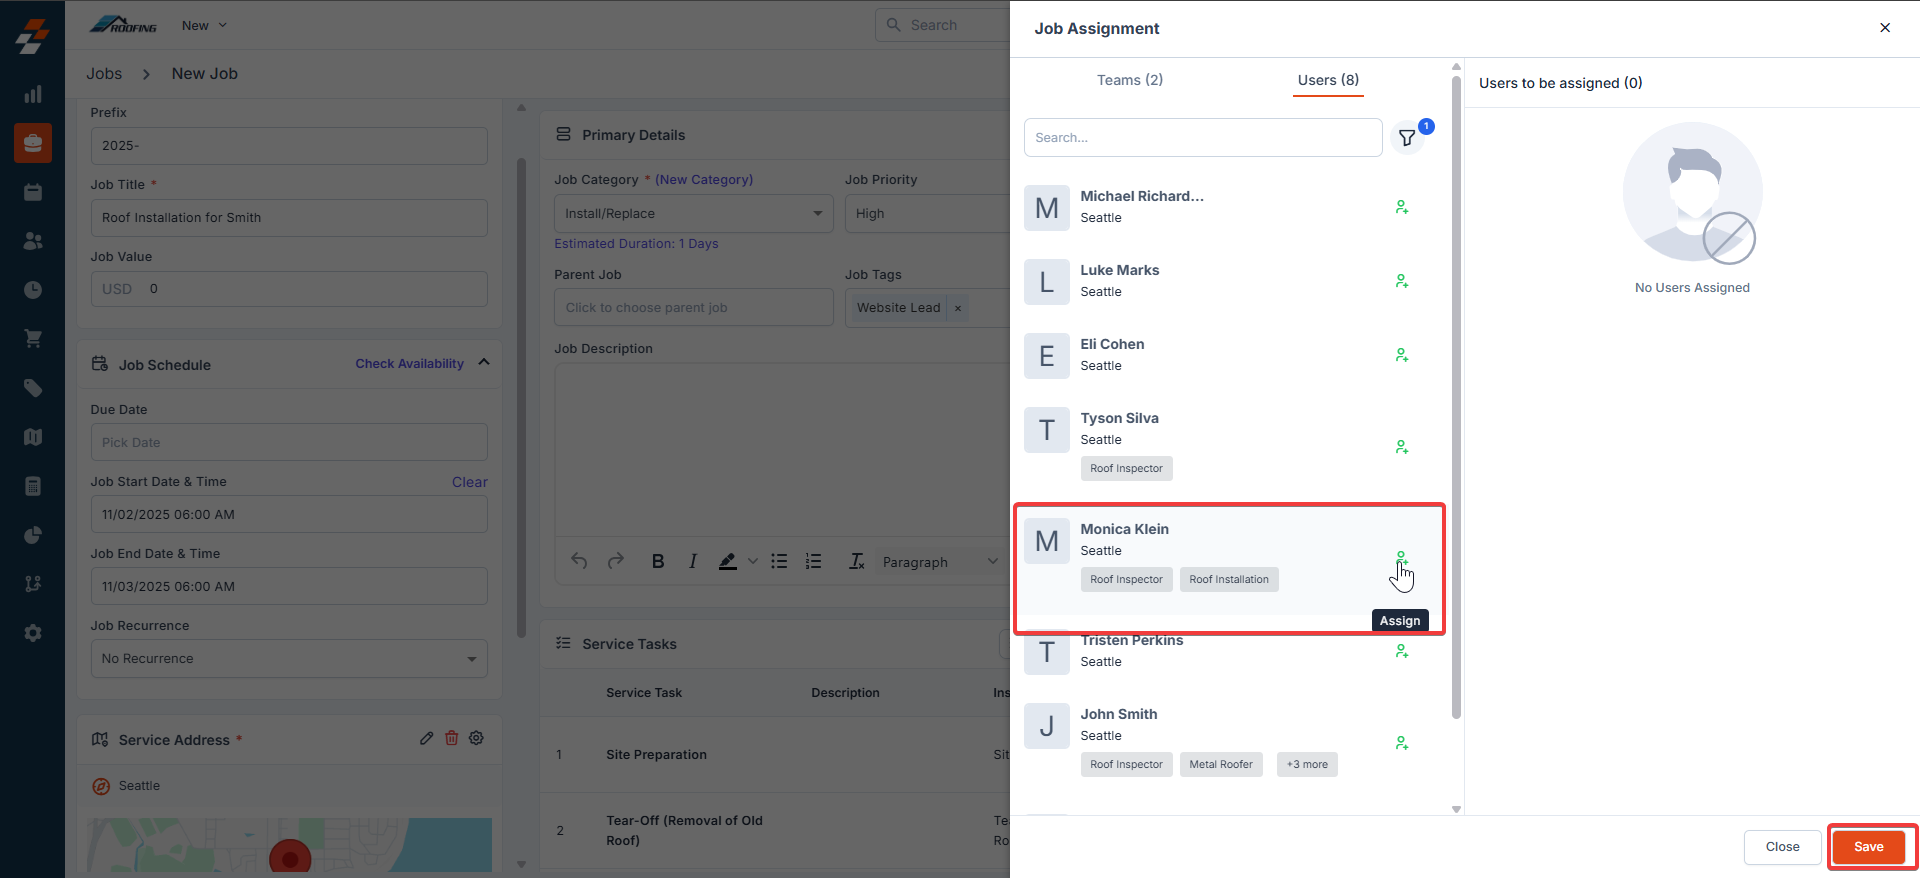The height and width of the screenshot is (878, 1920).
Task: Open the price tag sidebar icon
Action: coord(33,388)
